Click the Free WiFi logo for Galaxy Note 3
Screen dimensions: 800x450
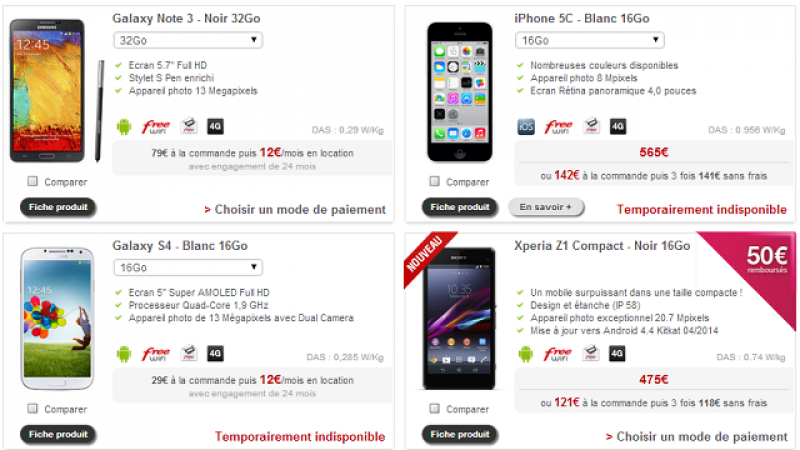tap(156, 127)
